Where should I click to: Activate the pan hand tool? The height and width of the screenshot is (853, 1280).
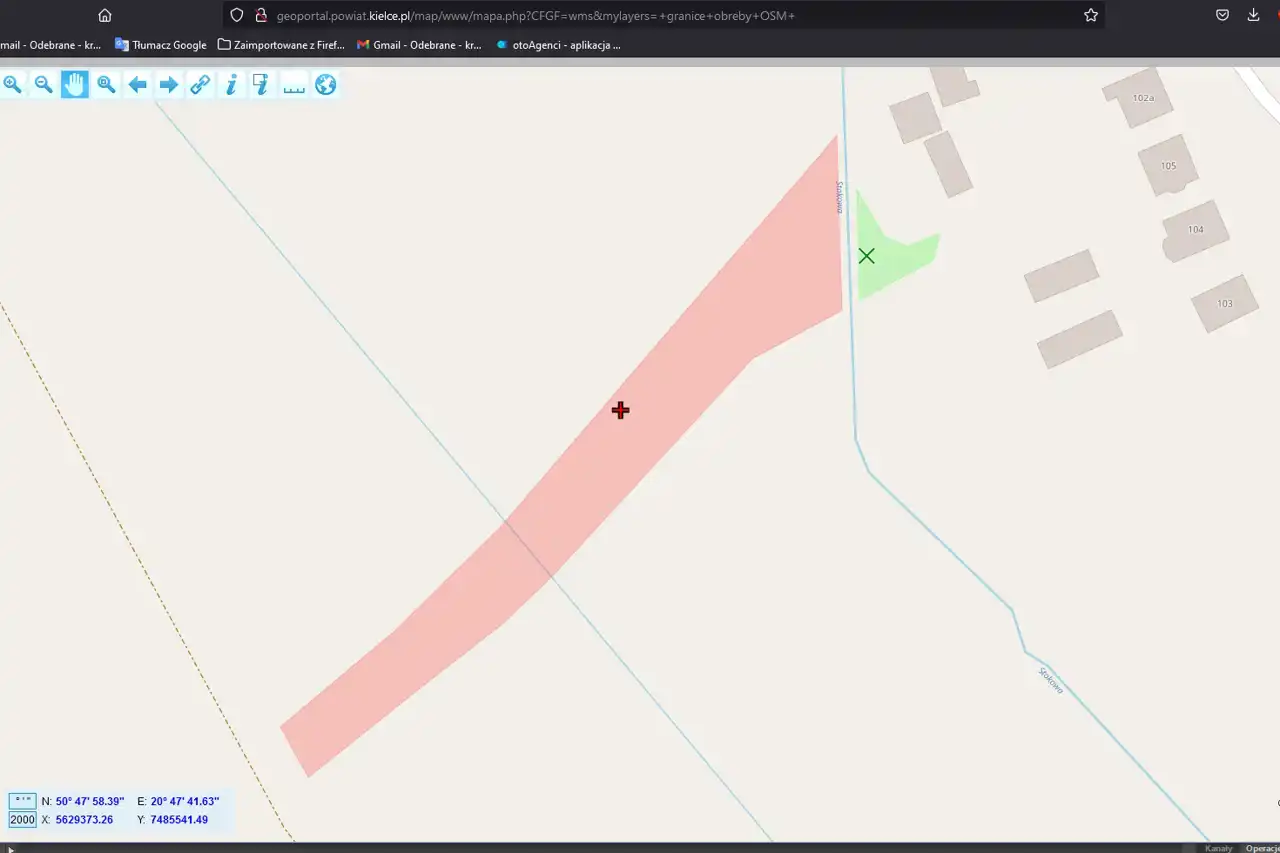(75, 85)
